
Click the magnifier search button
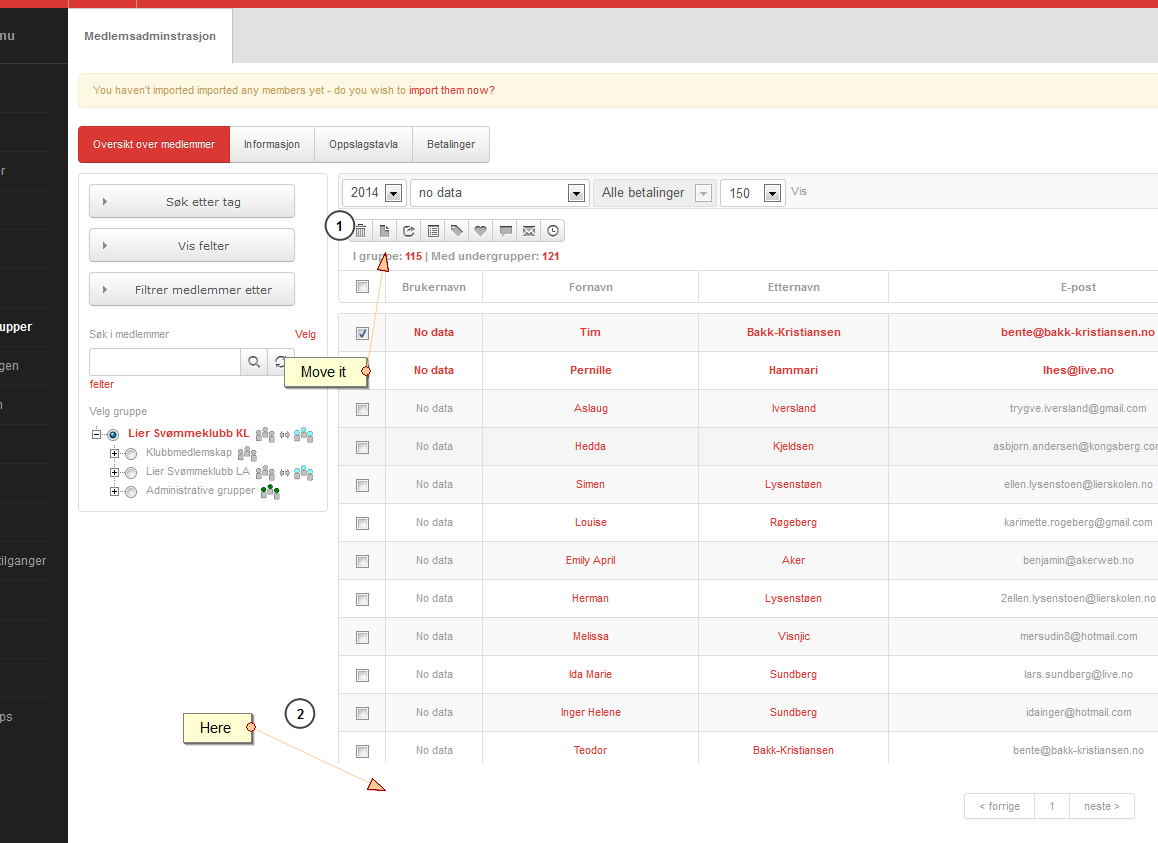[x=254, y=362]
